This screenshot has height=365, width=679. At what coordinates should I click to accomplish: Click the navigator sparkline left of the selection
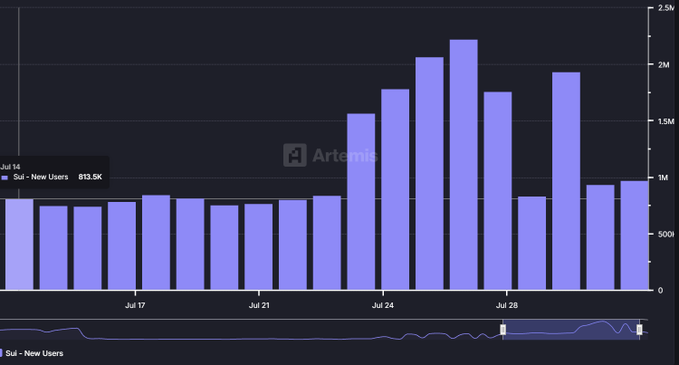tap(251, 333)
